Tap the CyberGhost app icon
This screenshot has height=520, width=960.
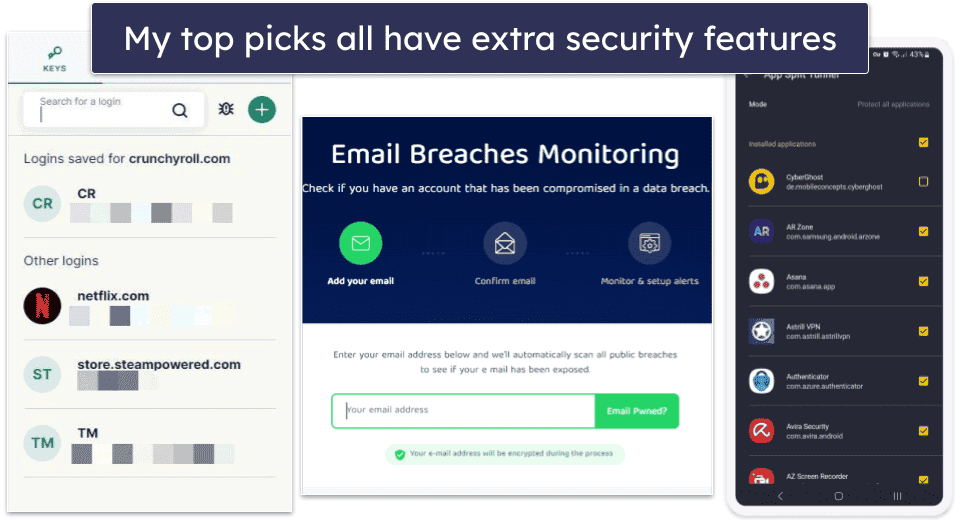click(762, 181)
